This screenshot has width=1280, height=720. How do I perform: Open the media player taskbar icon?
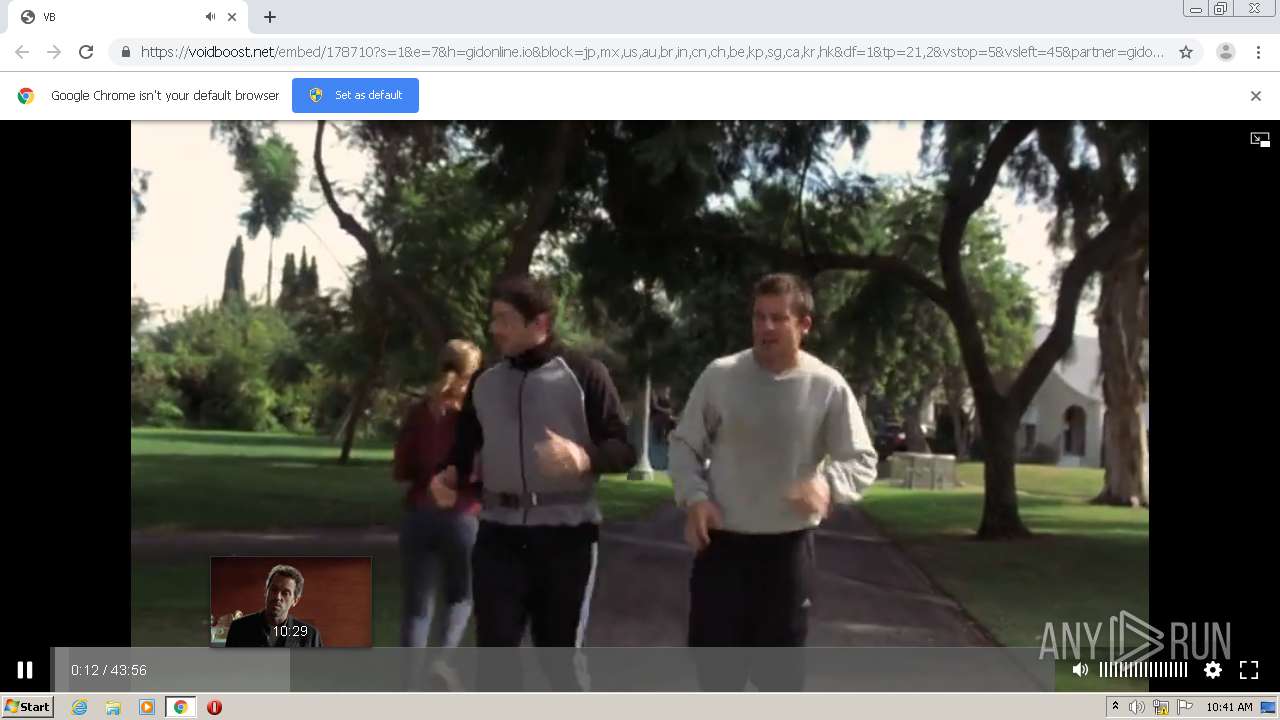point(147,707)
